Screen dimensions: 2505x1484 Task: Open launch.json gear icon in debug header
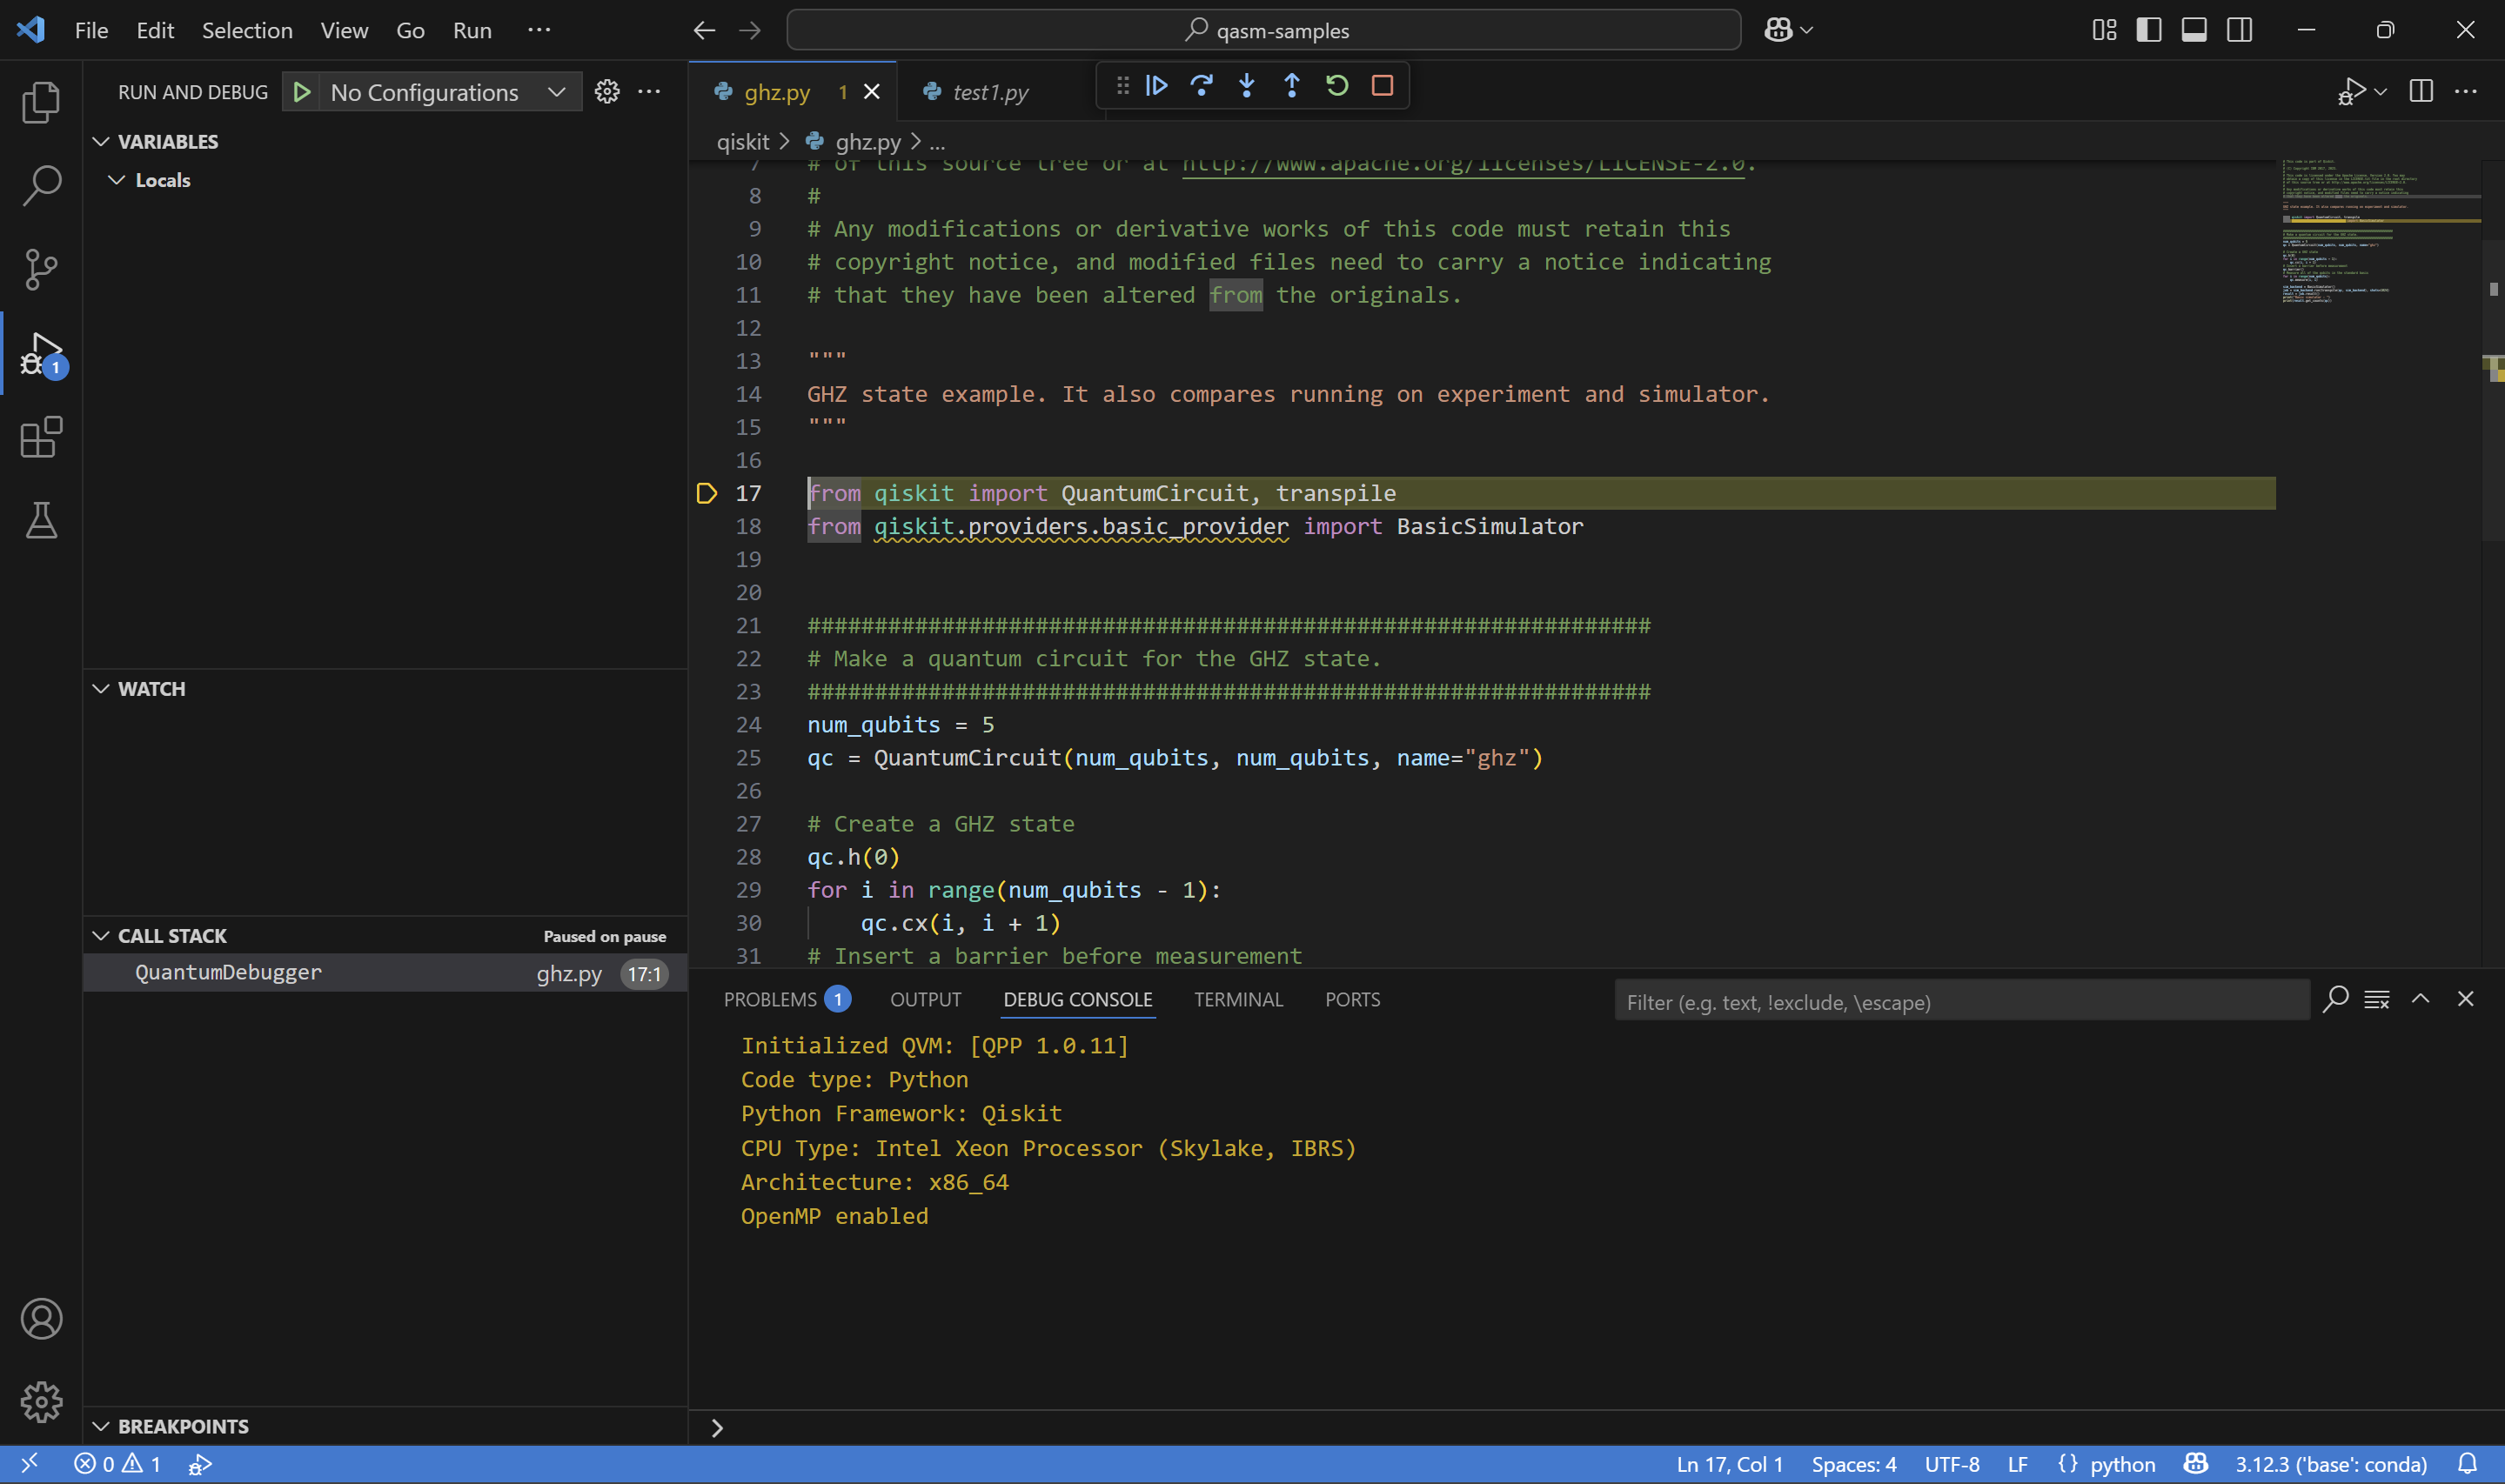(x=607, y=92)
